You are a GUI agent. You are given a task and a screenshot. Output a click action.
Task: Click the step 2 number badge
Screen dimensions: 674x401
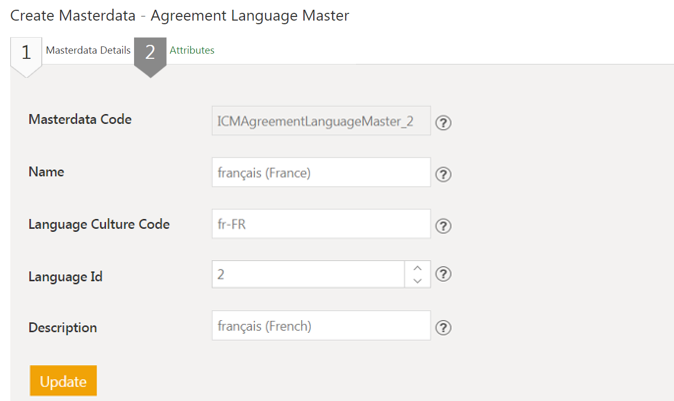pos(150,54)
